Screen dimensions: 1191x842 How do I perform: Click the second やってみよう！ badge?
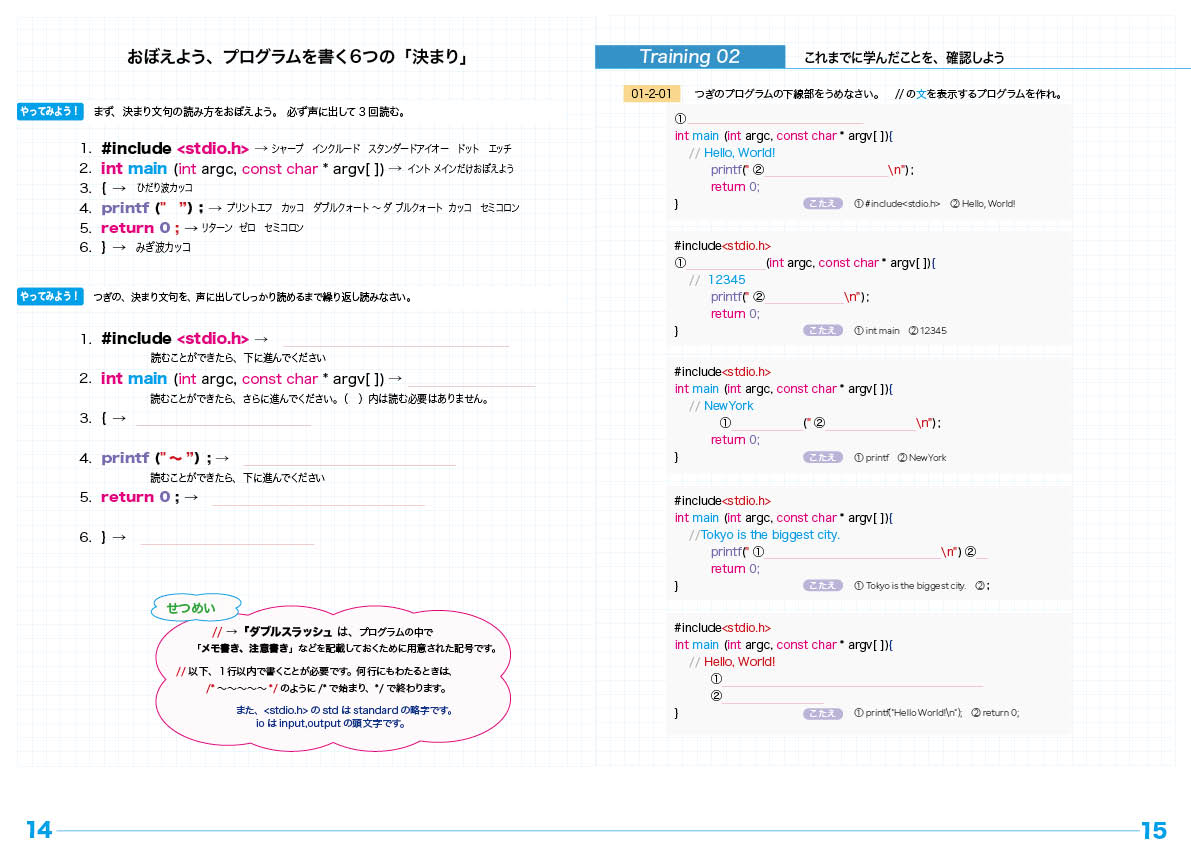pyautogui.click(x=50, y=296)
